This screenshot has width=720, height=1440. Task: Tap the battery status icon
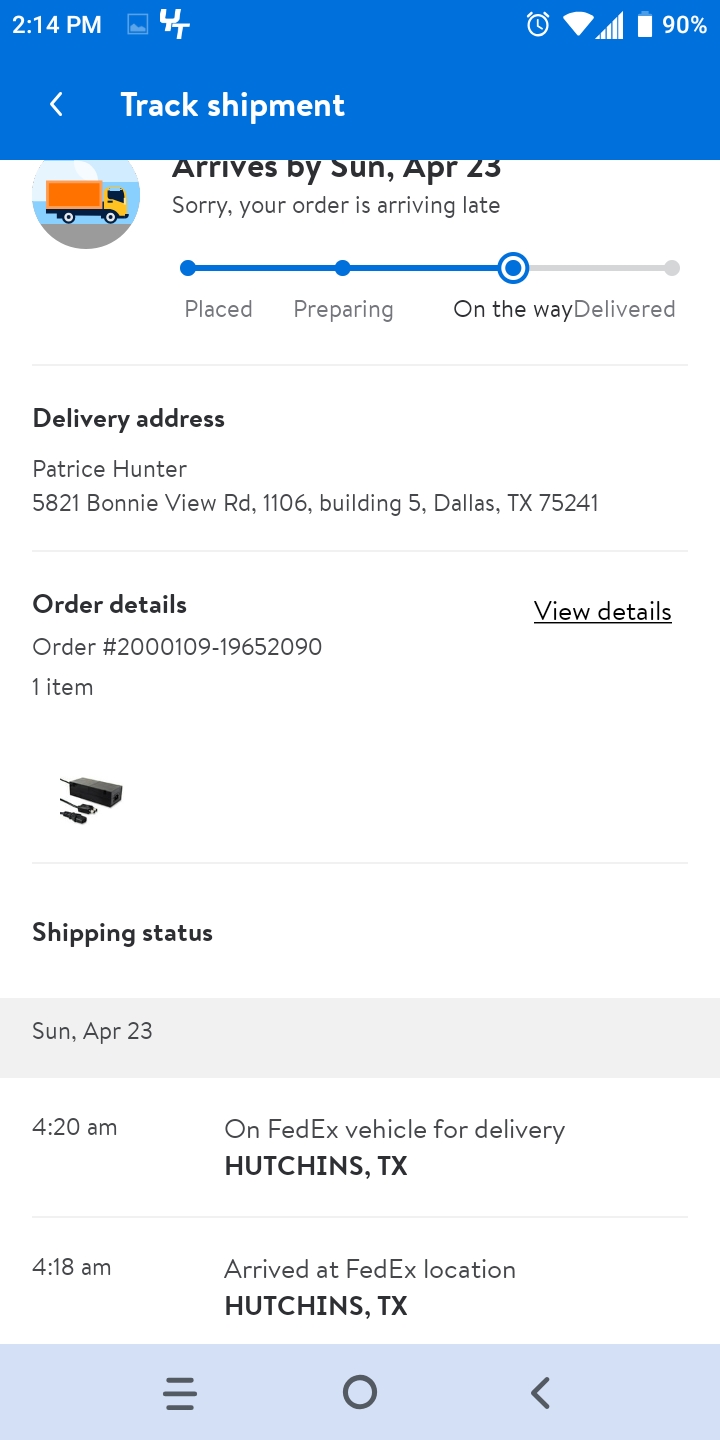coord(645,25)
